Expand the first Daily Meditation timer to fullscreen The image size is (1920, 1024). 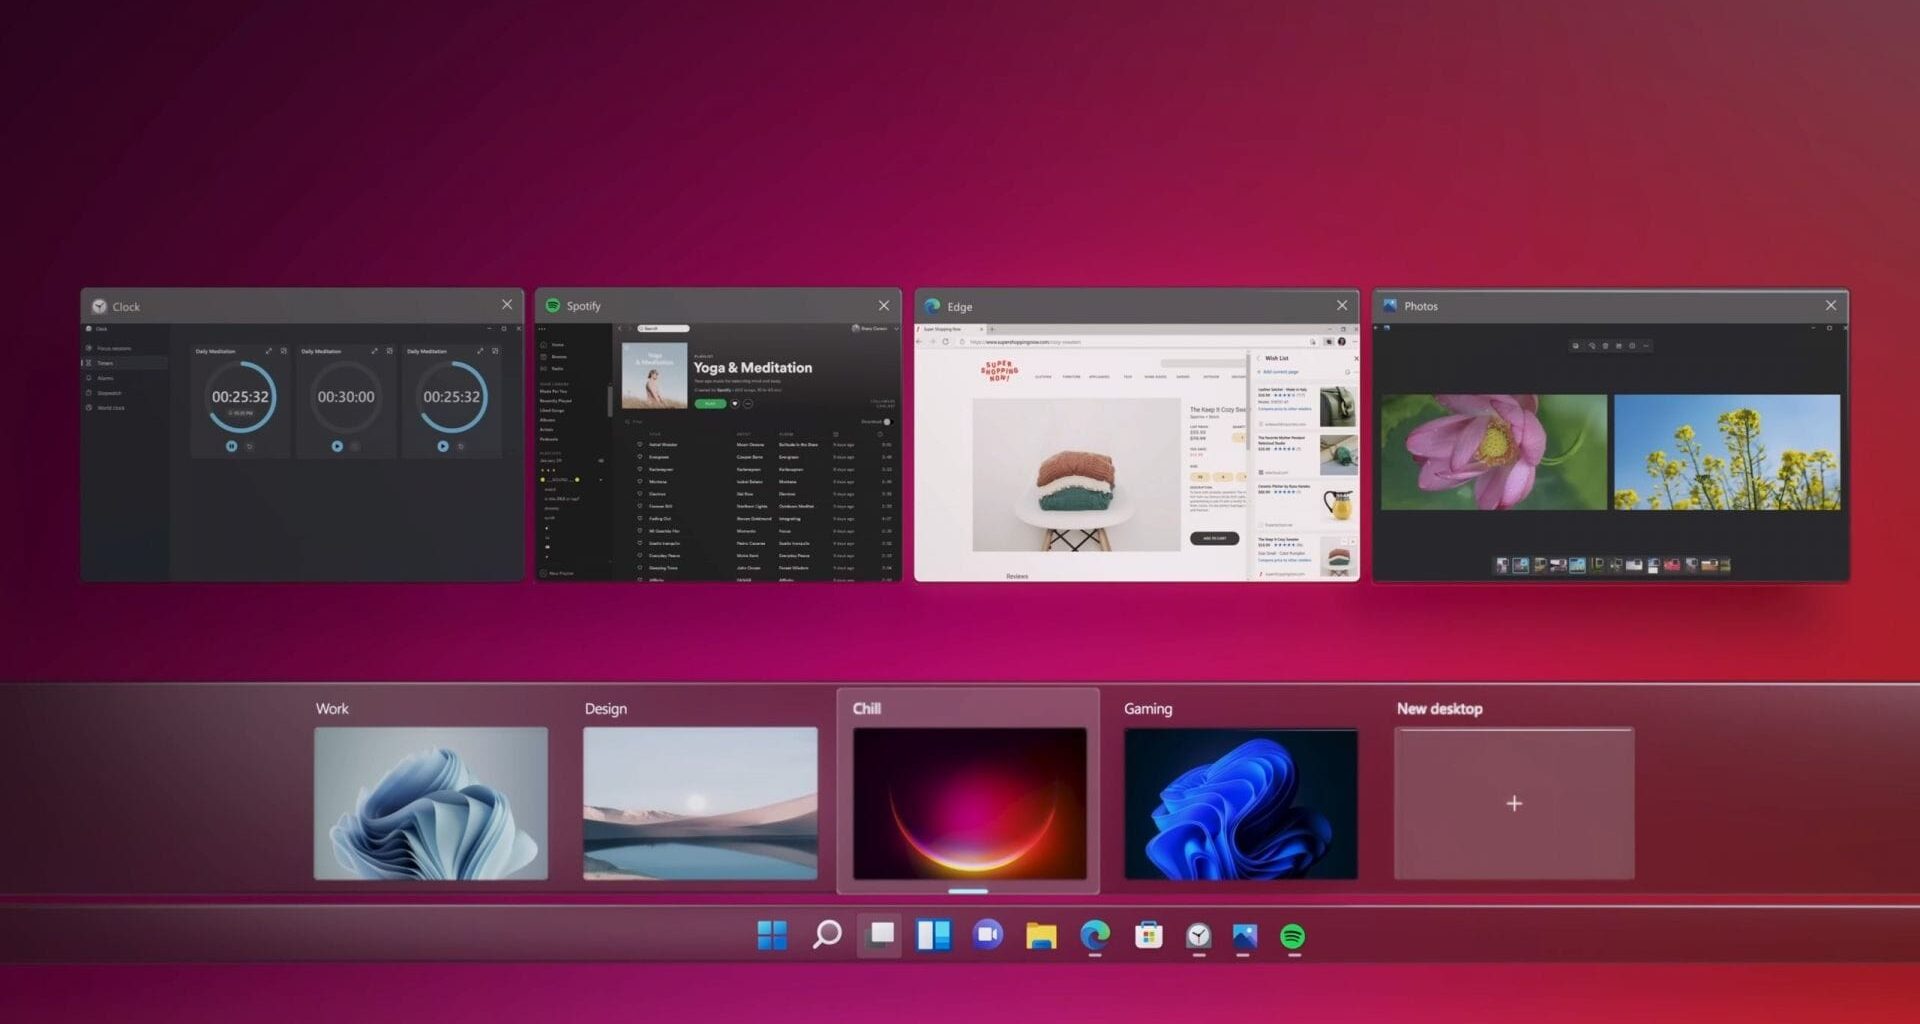tap(269, 350)
